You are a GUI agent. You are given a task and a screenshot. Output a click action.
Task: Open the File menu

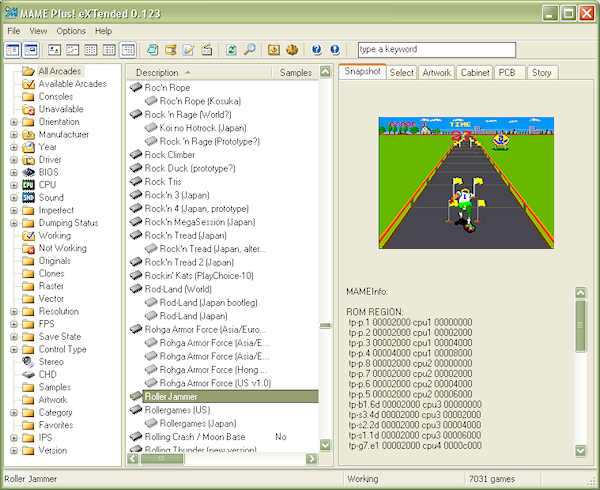14,31
